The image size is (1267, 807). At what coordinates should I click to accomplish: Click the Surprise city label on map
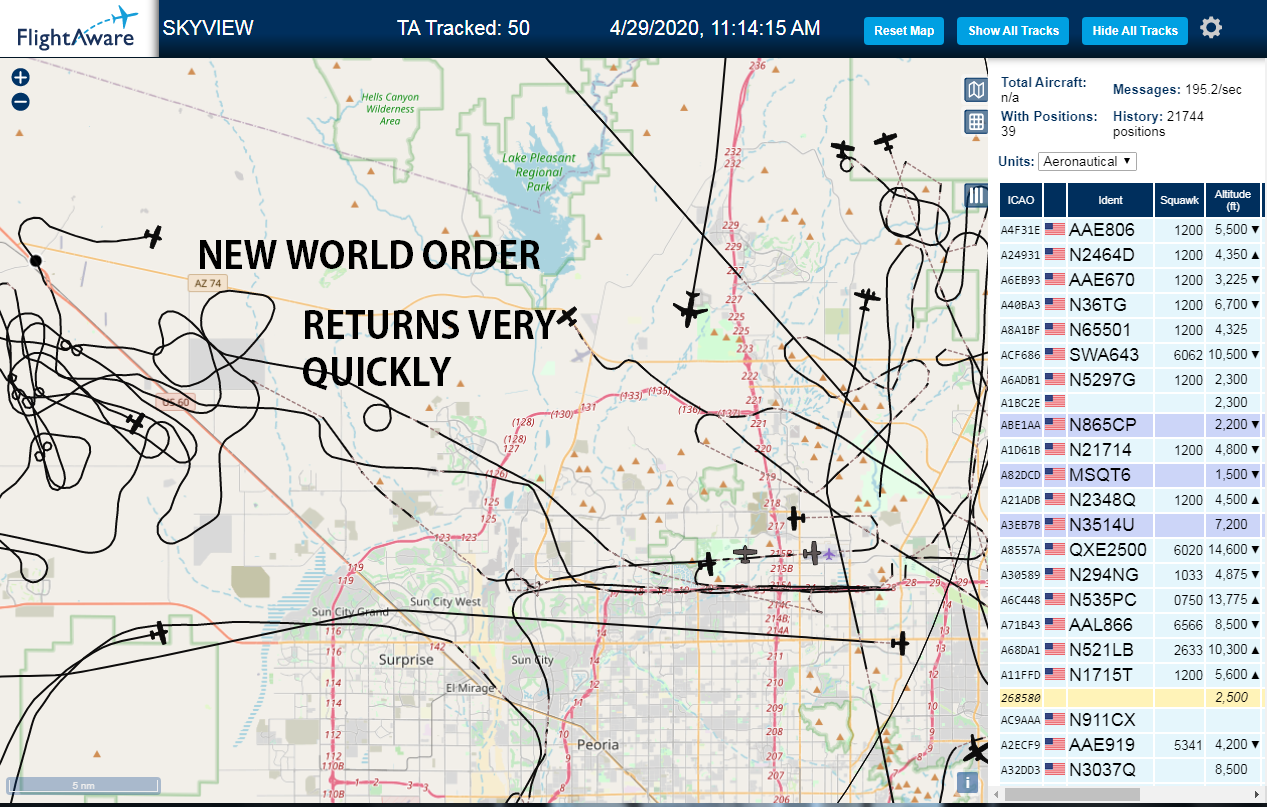click(406, 660)
